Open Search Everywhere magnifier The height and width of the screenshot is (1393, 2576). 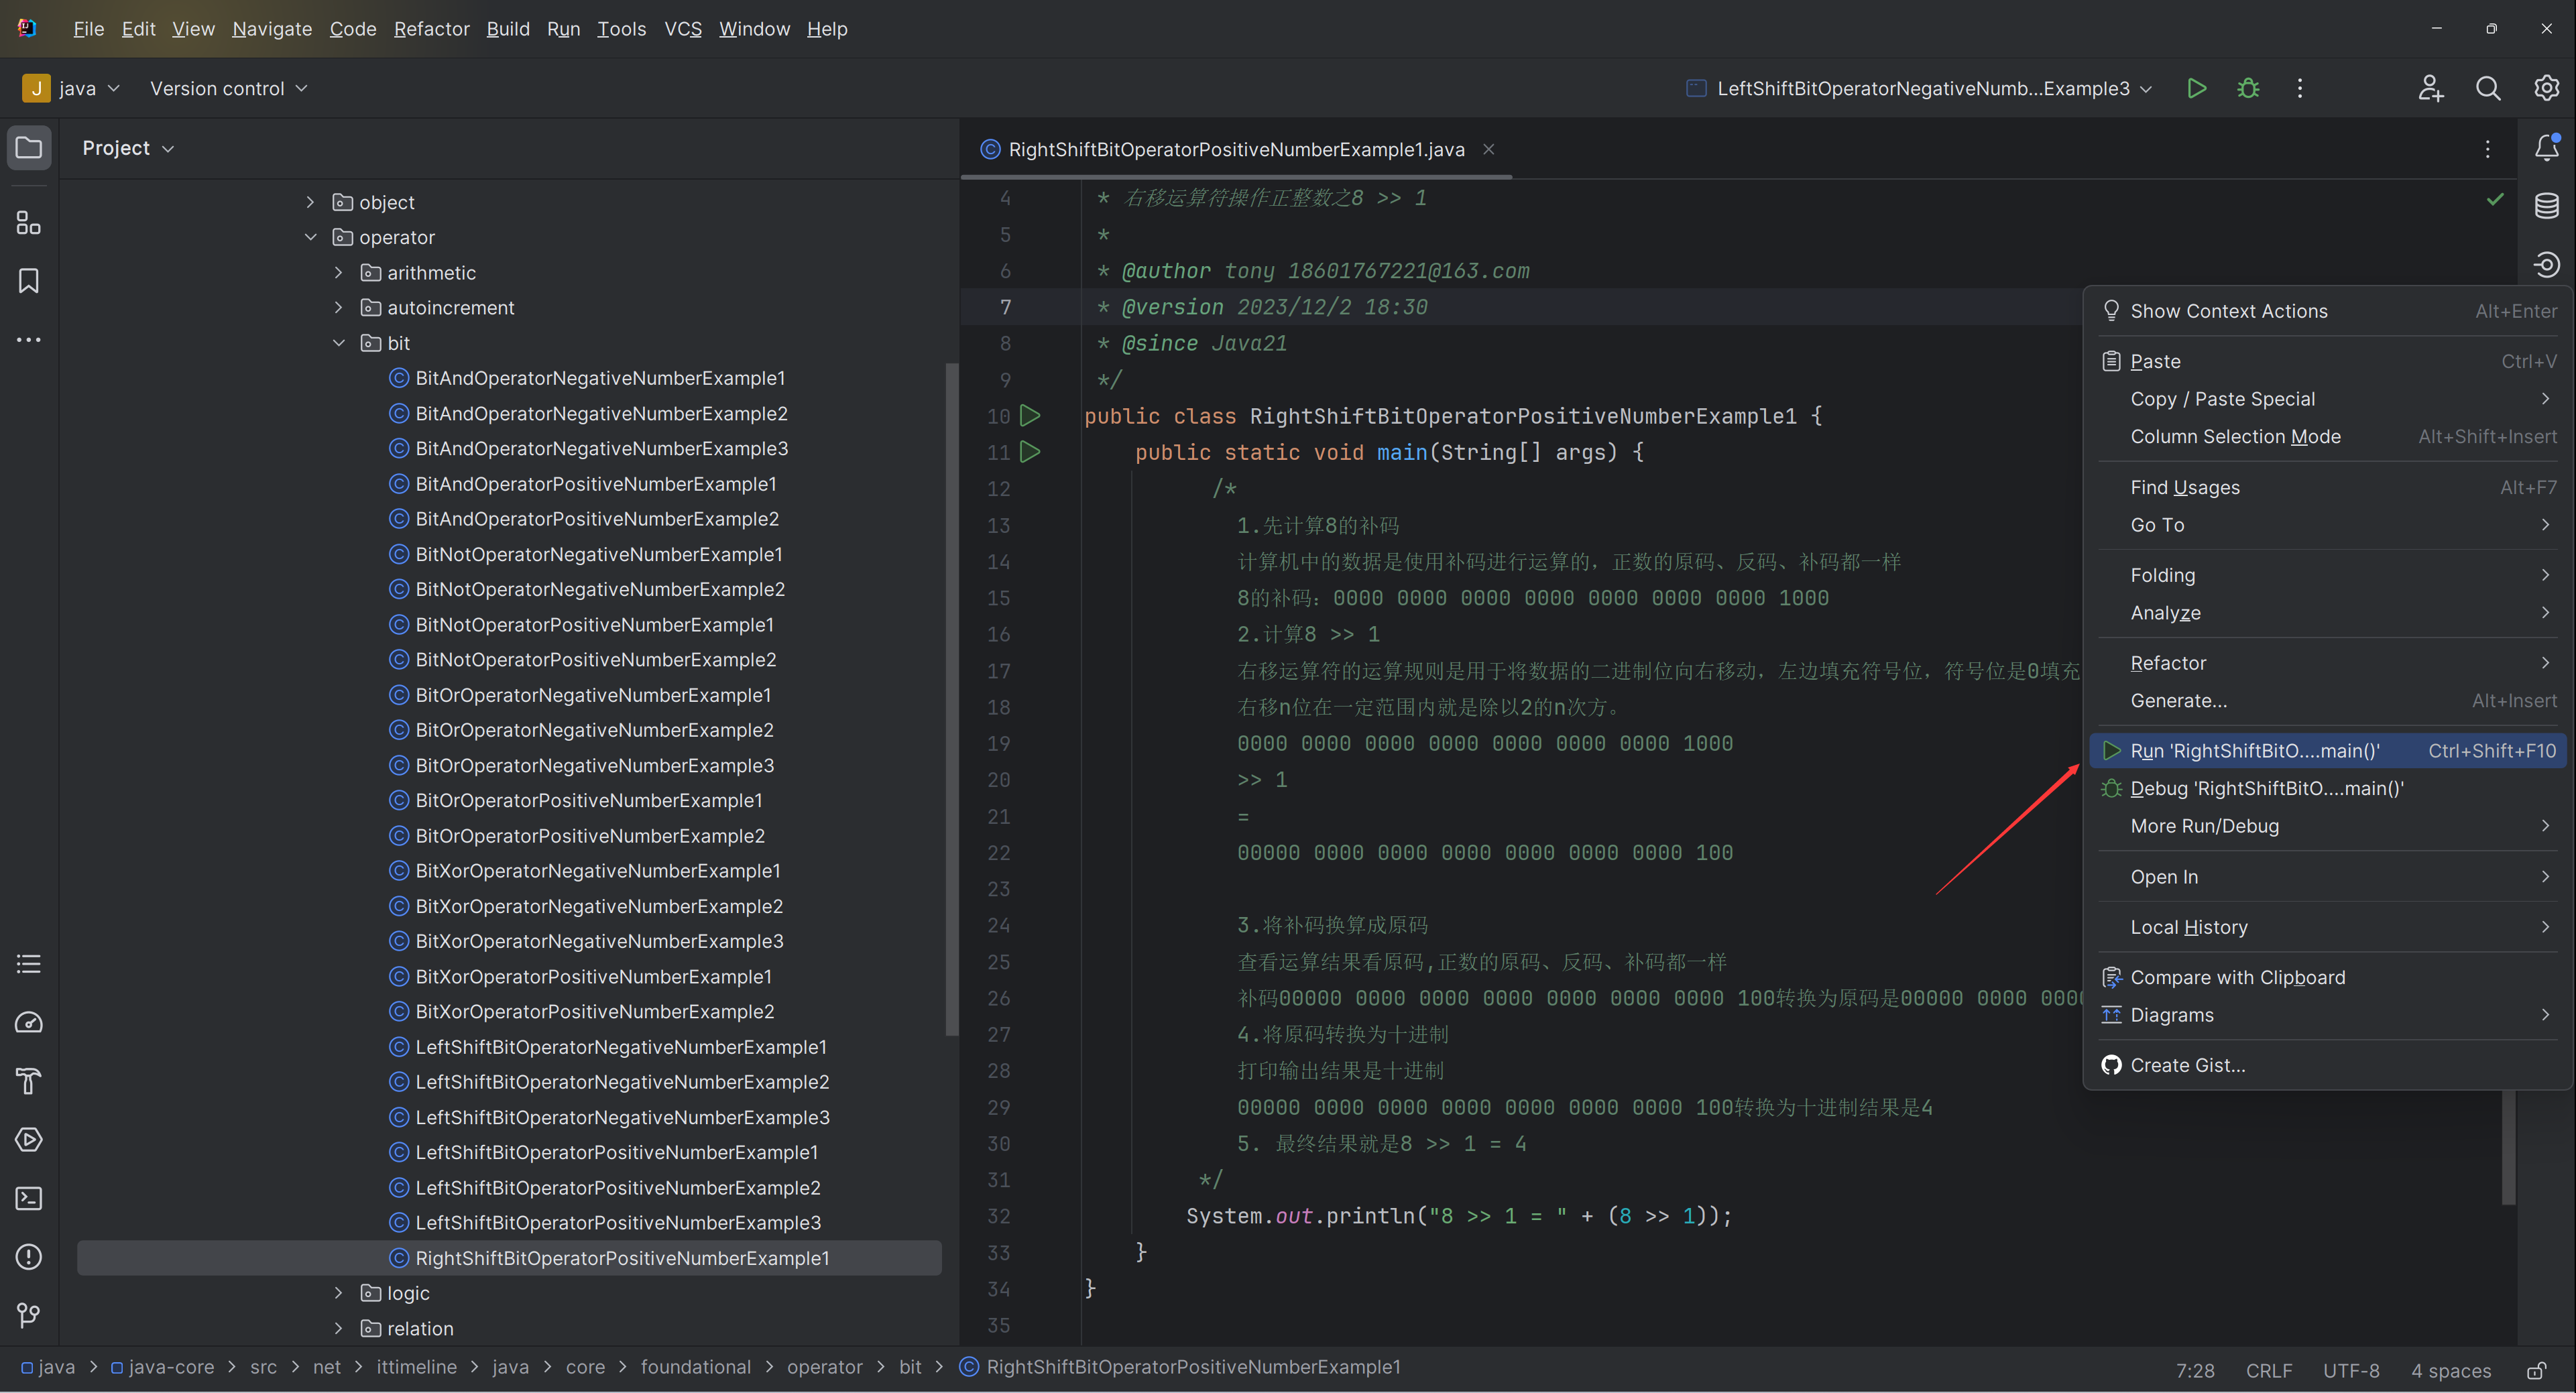click(2489, 88)
